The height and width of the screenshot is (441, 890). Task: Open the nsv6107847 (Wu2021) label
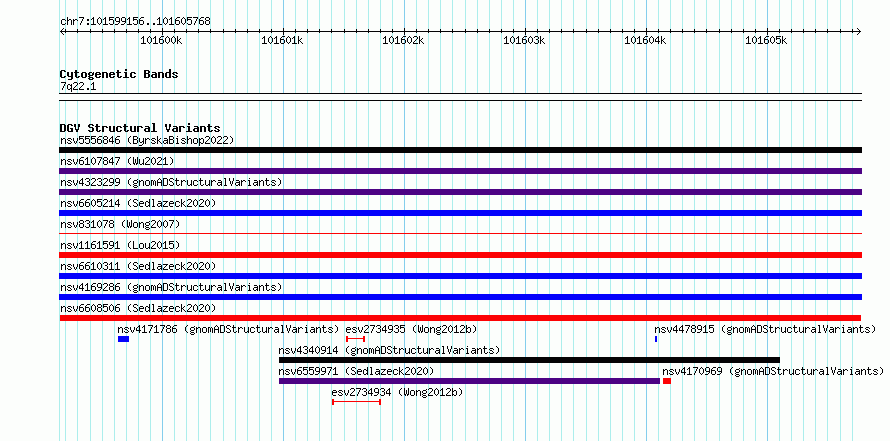click(x=117, y=161)
